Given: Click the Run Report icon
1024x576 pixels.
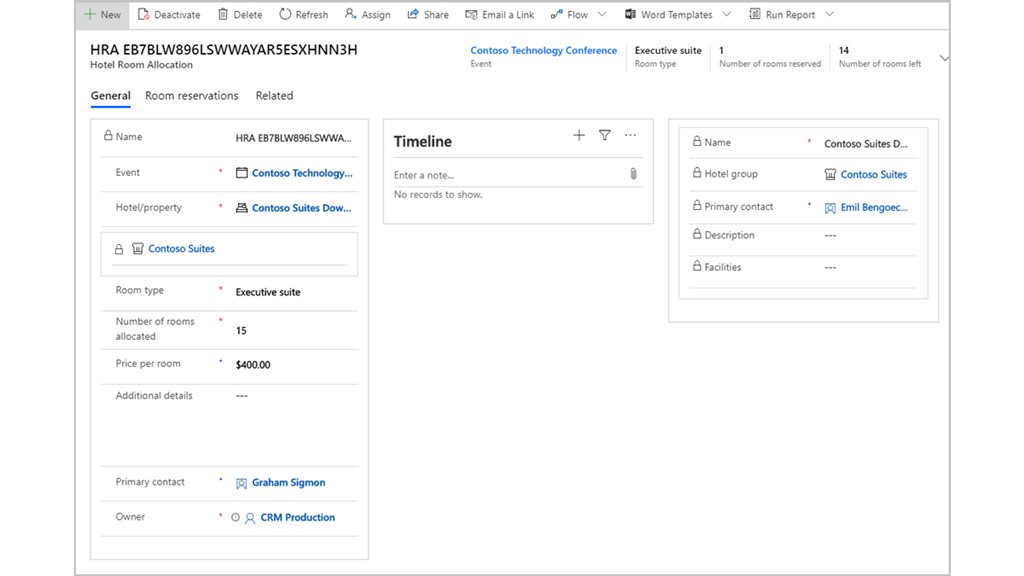Looking at the screenshot, I should [x=754, y=14].
